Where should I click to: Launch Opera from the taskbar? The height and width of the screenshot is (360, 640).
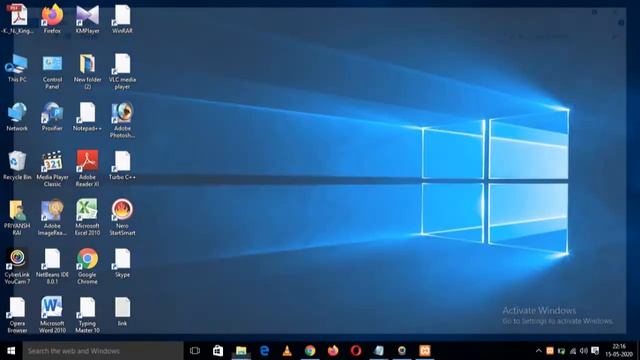coord(356,351)
